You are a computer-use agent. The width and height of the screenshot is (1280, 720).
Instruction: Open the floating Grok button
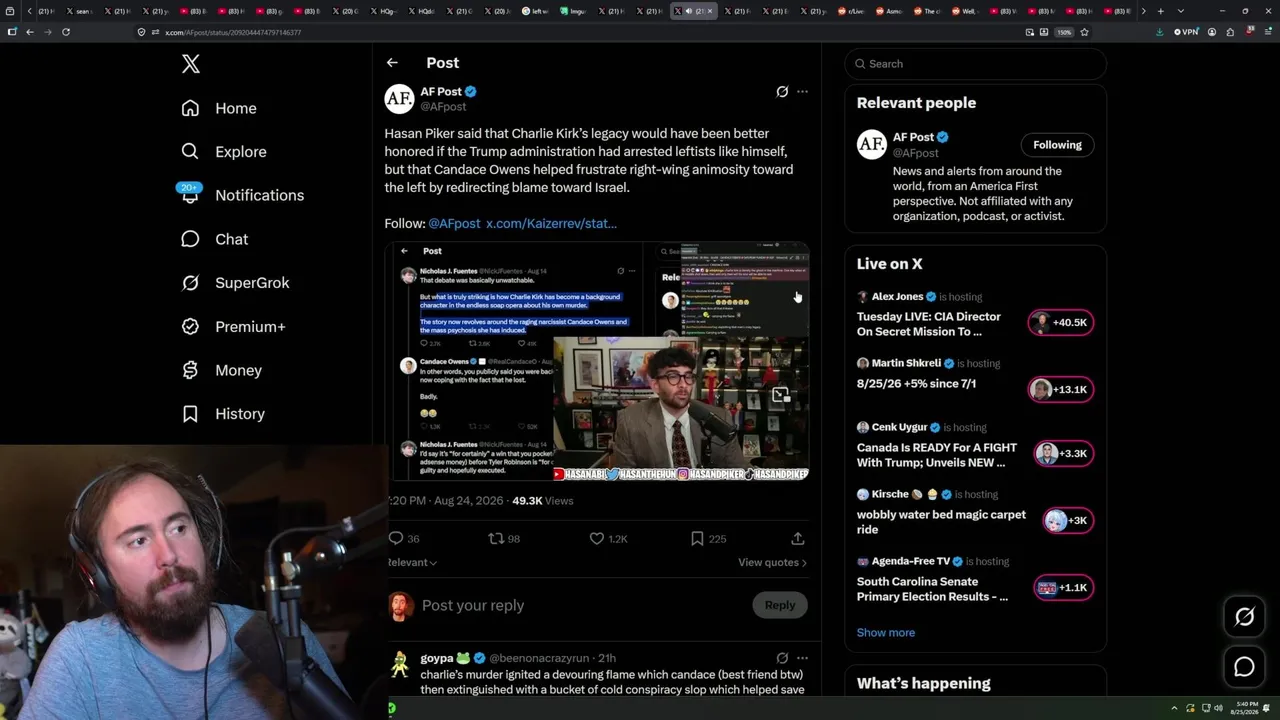[1244, 617]
